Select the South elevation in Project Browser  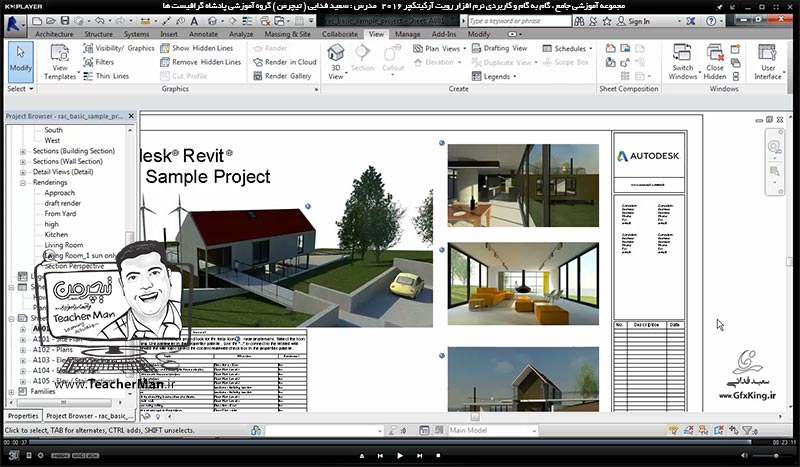point(53,130)
